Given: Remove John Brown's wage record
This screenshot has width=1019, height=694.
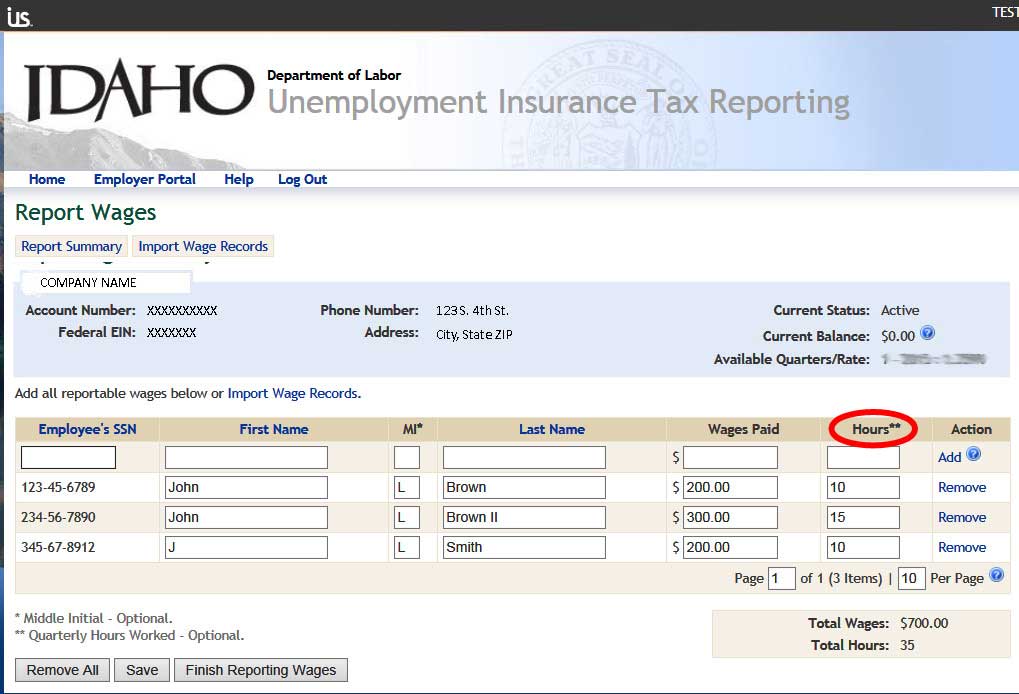Looking at the screenshot, I should point(961,487).
